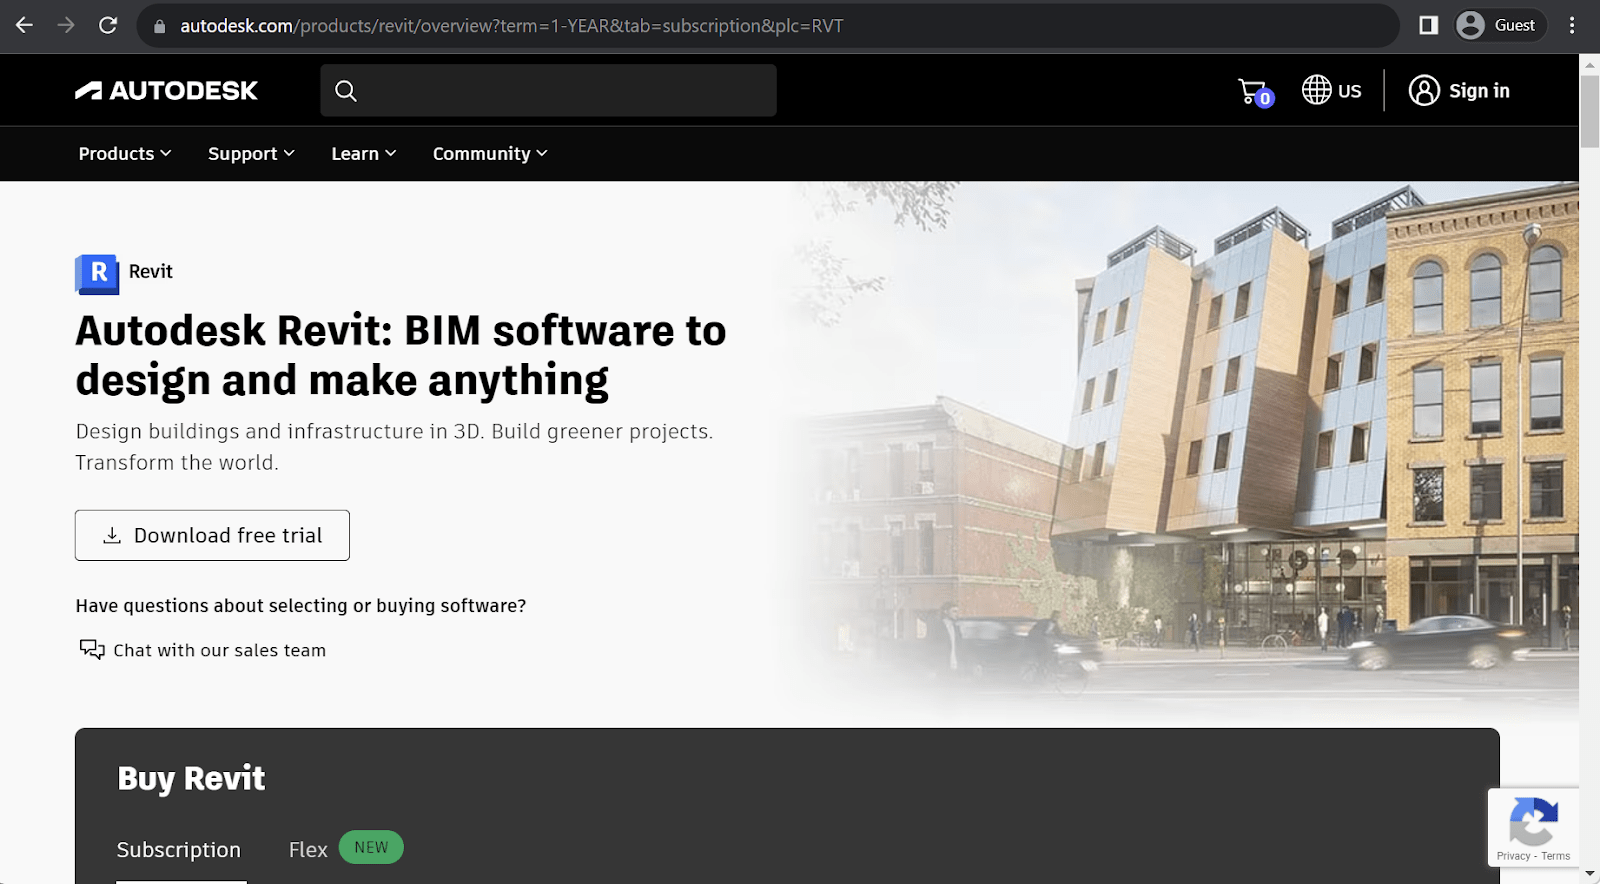This screenshot has height=884, width=1600.
Task: Click the magnifier search icon
Action: [x=346, y=91]
